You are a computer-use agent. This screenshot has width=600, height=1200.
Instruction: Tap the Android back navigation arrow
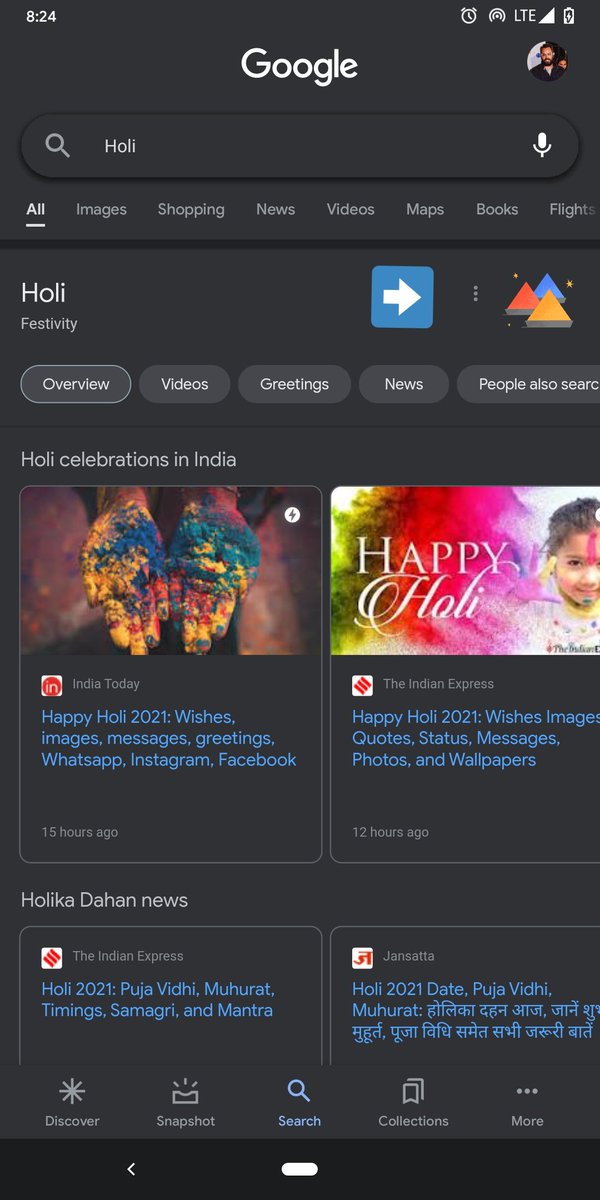(131, 1169)
